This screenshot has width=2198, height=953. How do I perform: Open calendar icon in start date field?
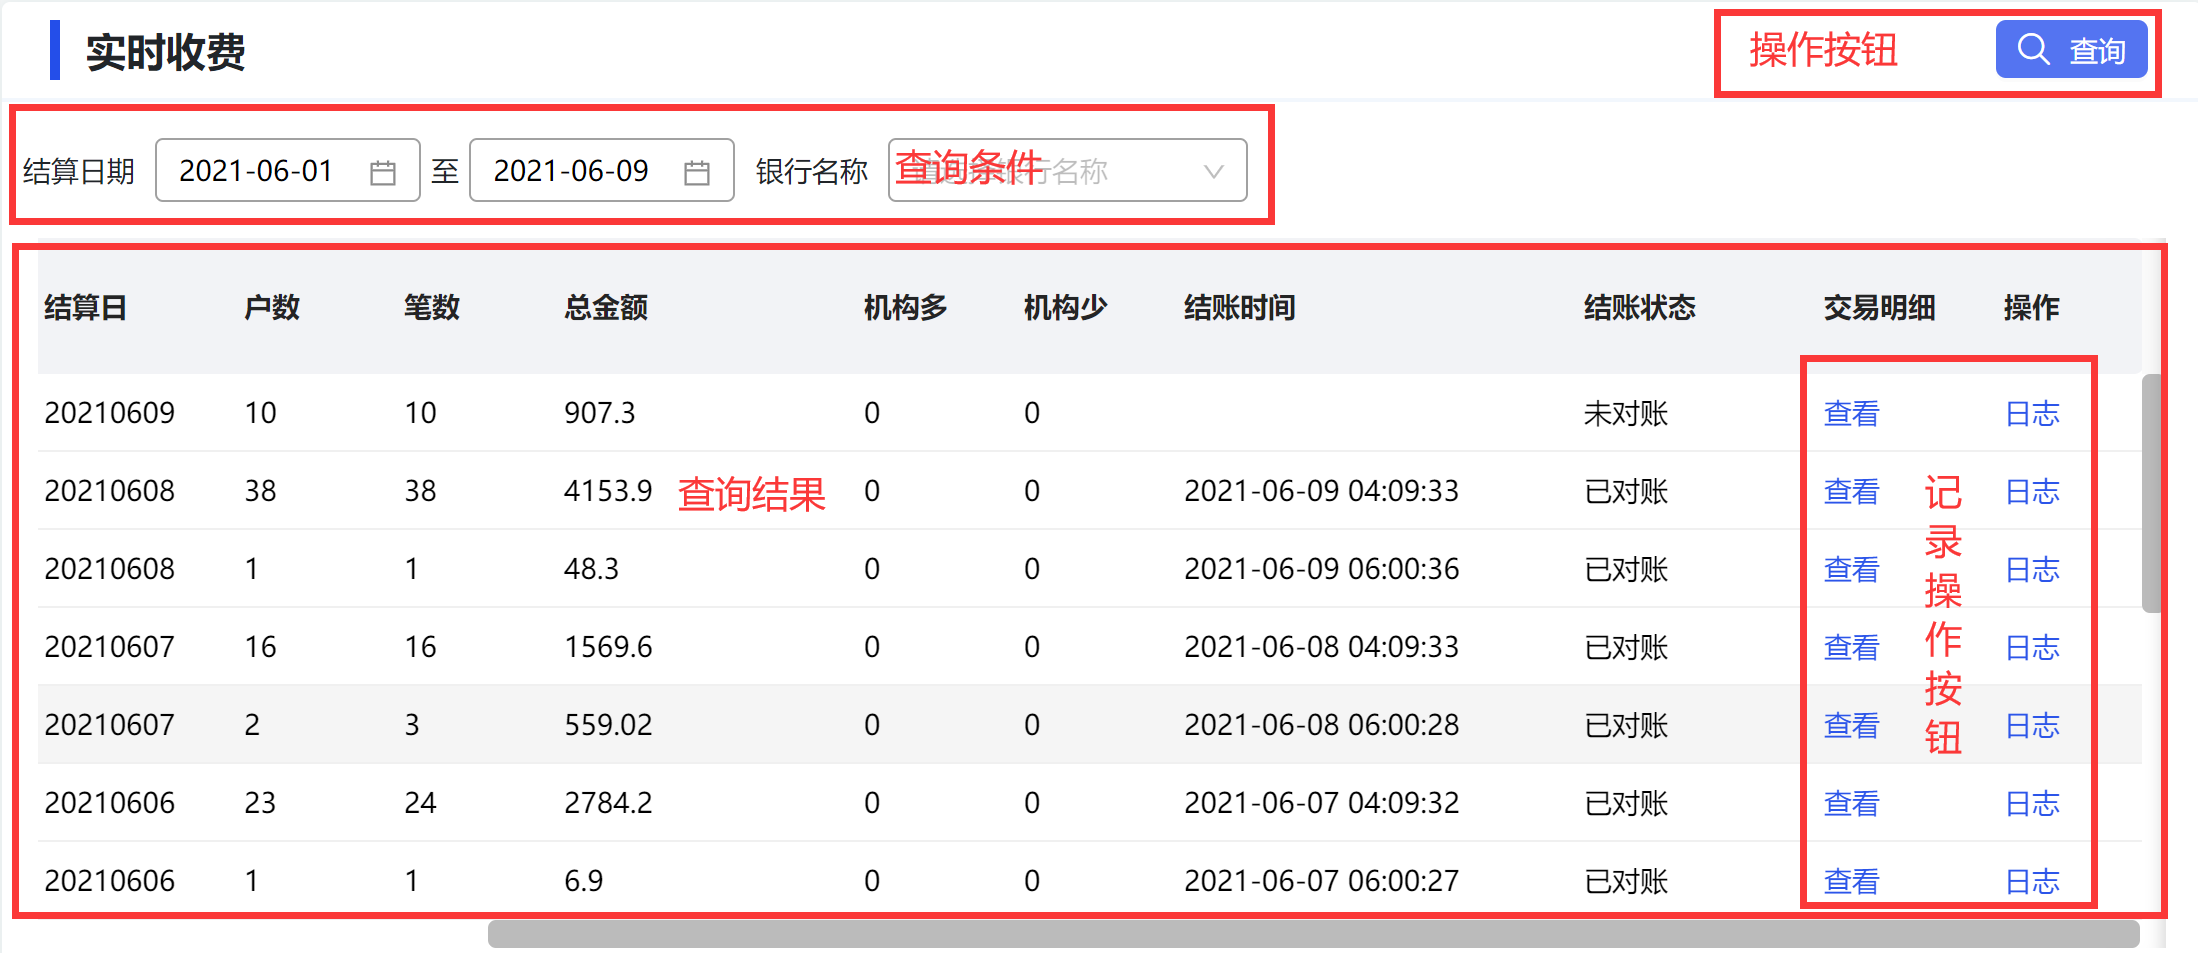tap(382, 172)
